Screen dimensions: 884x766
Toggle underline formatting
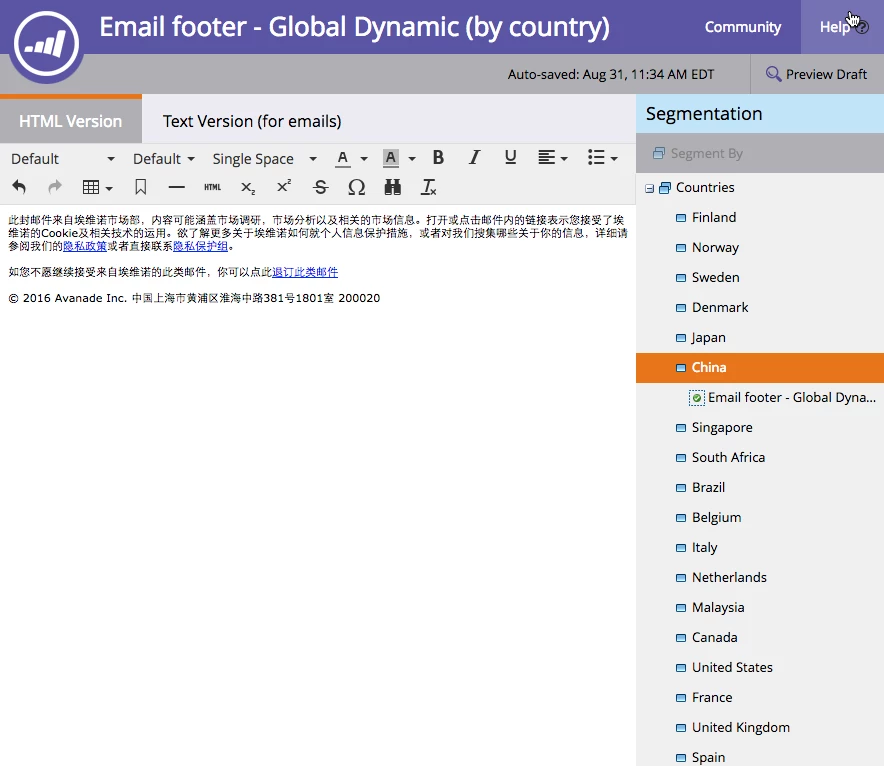(510, 157)
